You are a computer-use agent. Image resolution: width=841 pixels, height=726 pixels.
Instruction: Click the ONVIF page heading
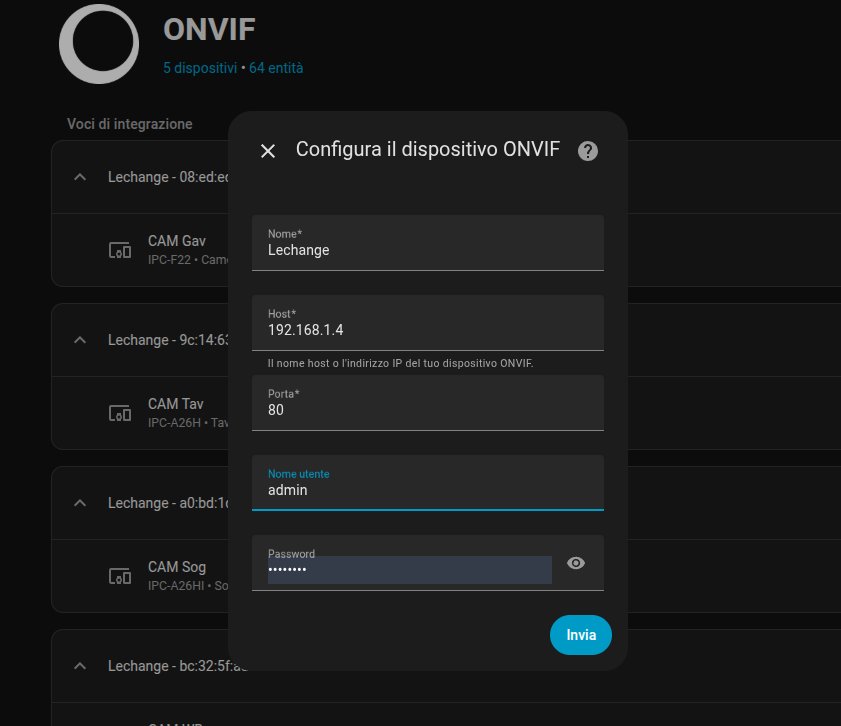[209, 29]
